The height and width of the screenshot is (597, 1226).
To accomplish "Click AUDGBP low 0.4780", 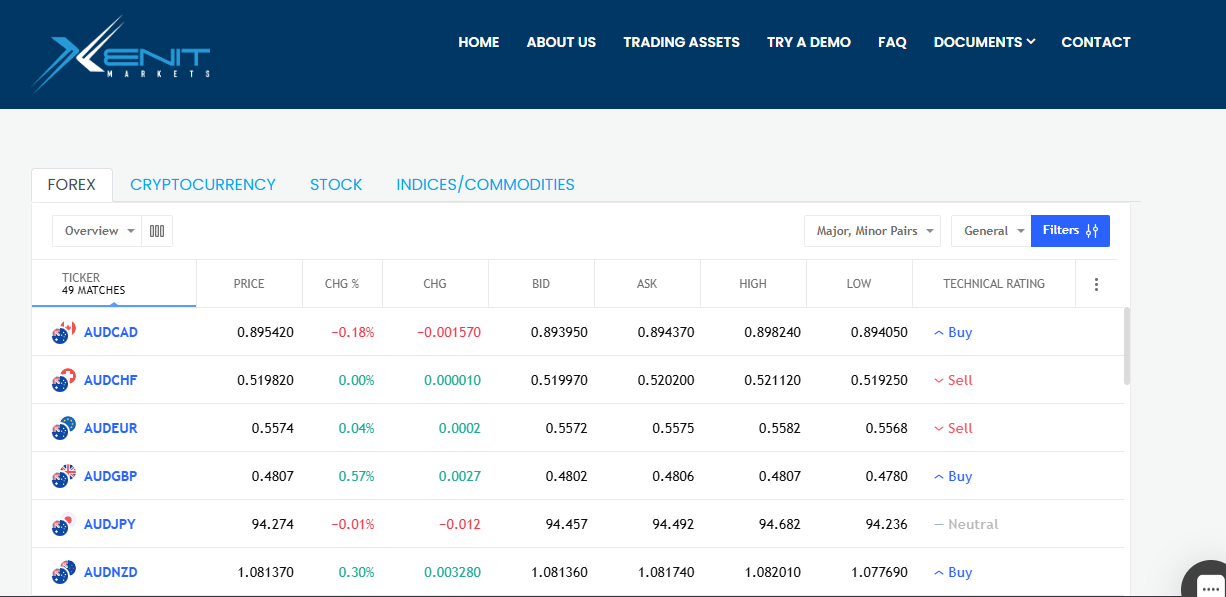I will click(x=886, y=476).
